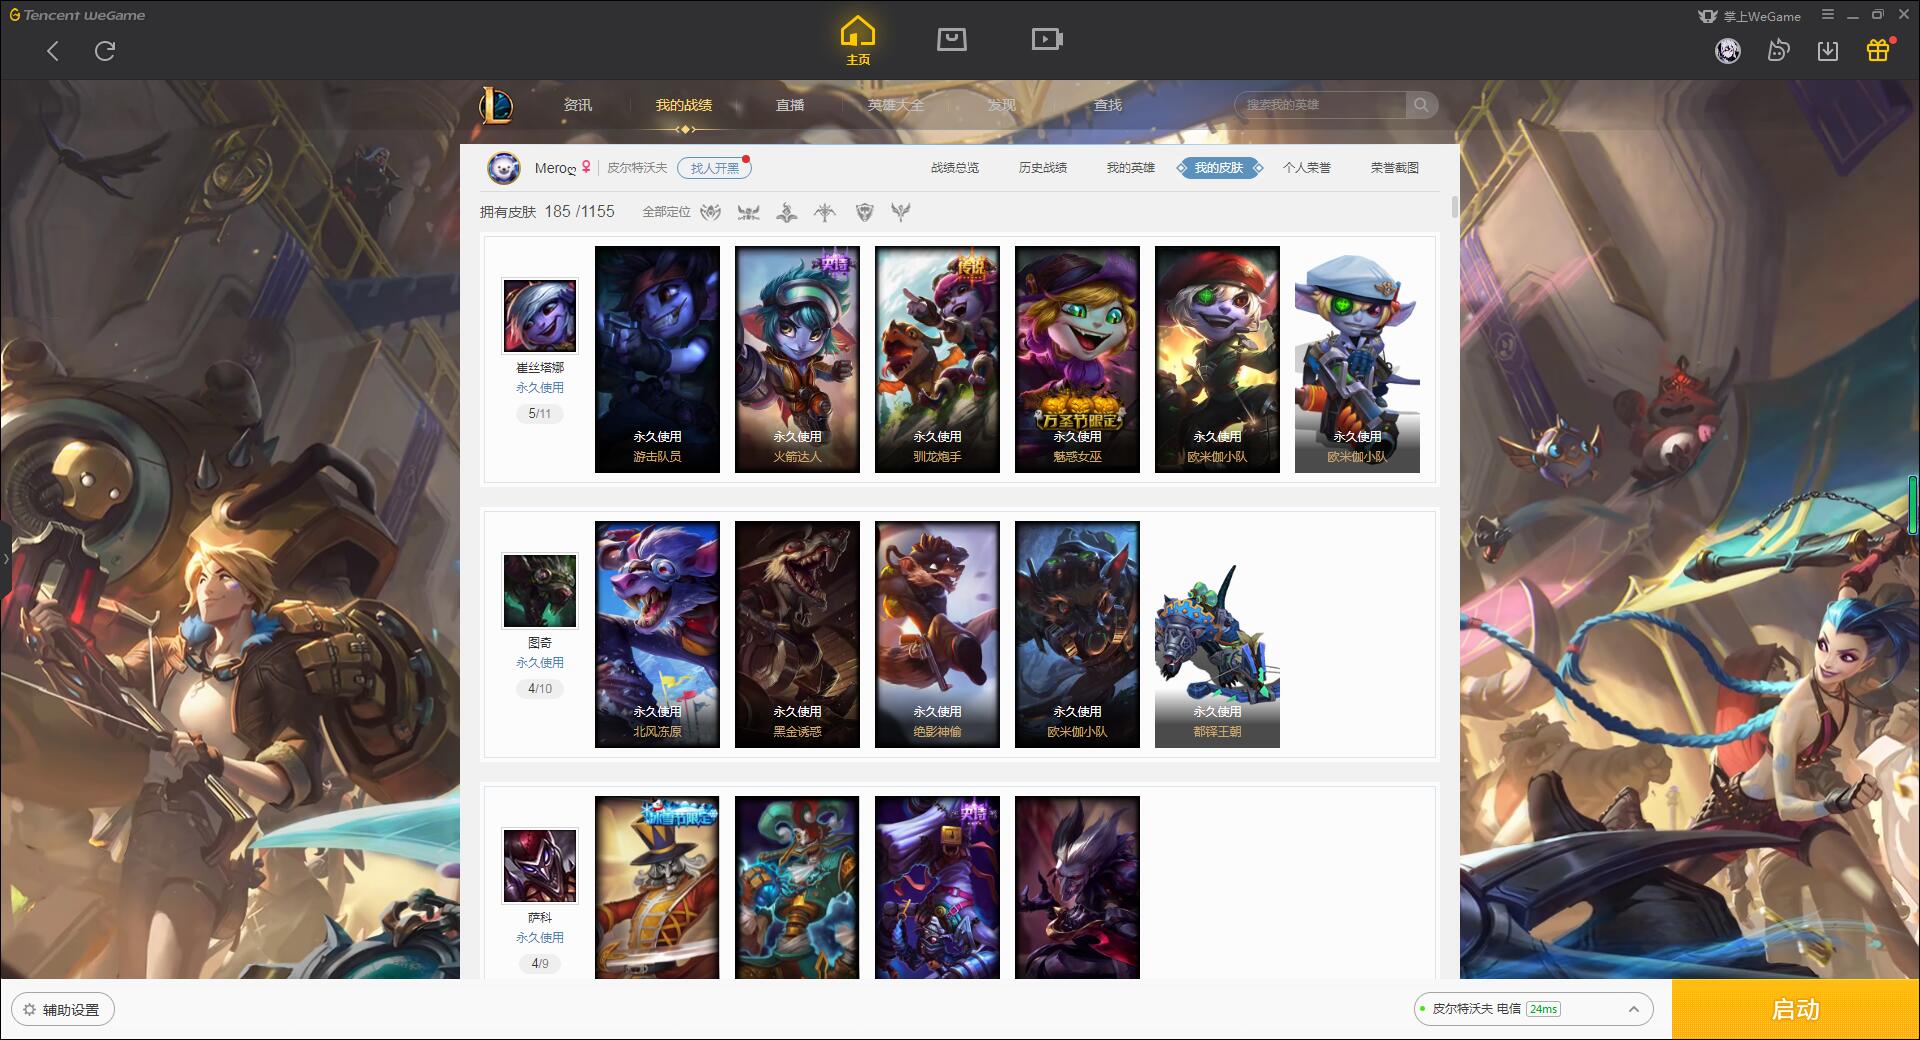Click the Mero profile avatar
This screenshot has width=1920, height=1040.
coord(504,168)
